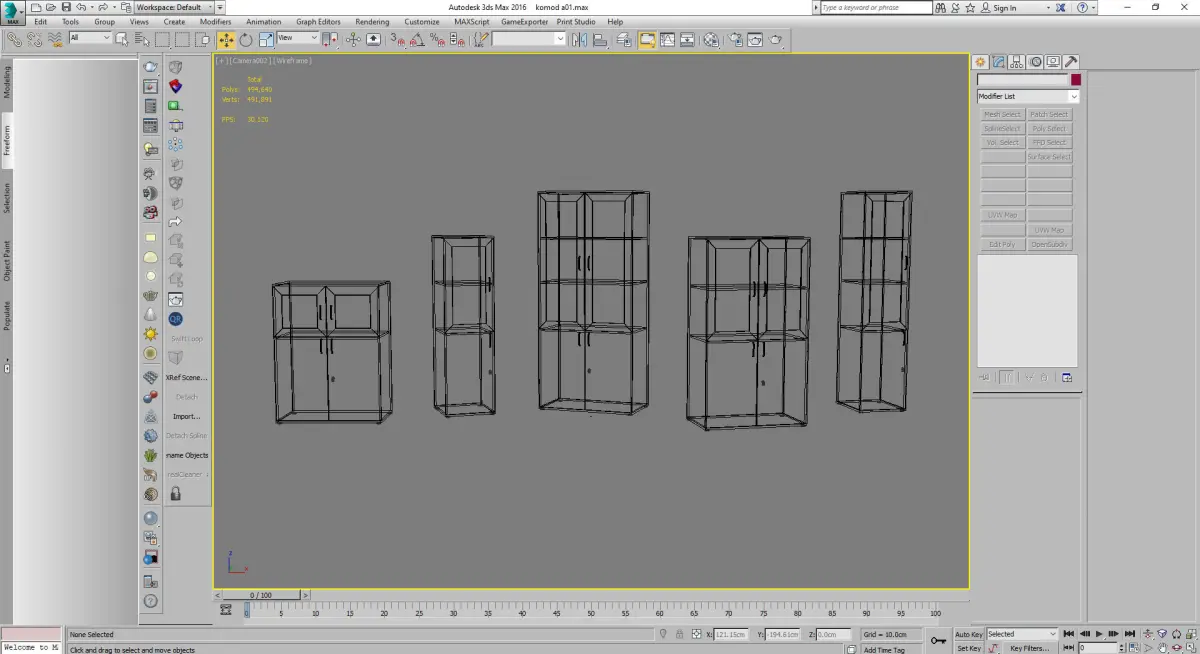The height and width of the screenshot is (654, 1200).
Task: Click the Select and Link tool
Action: point(14,39)
